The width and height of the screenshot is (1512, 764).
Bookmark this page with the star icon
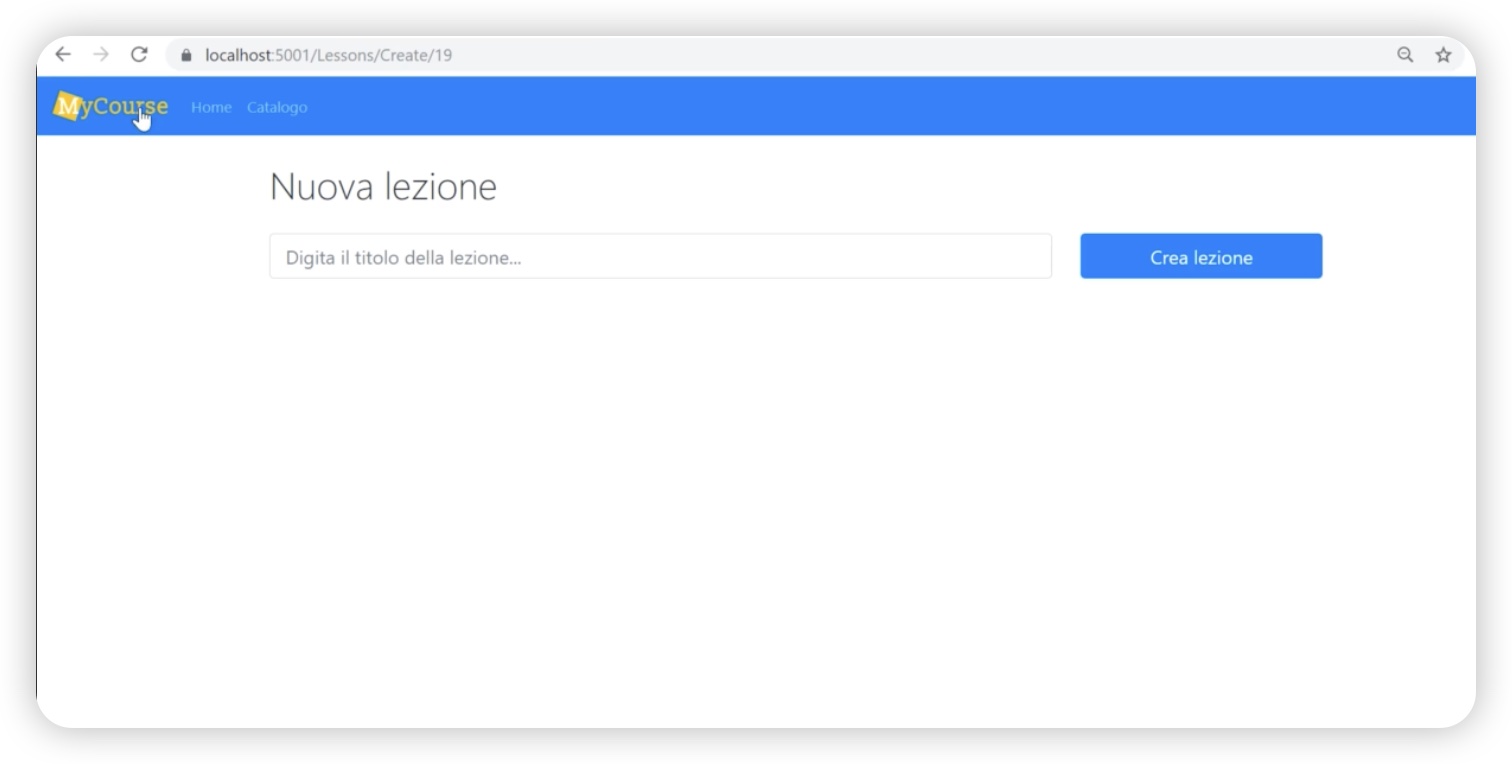point(1443,55)
